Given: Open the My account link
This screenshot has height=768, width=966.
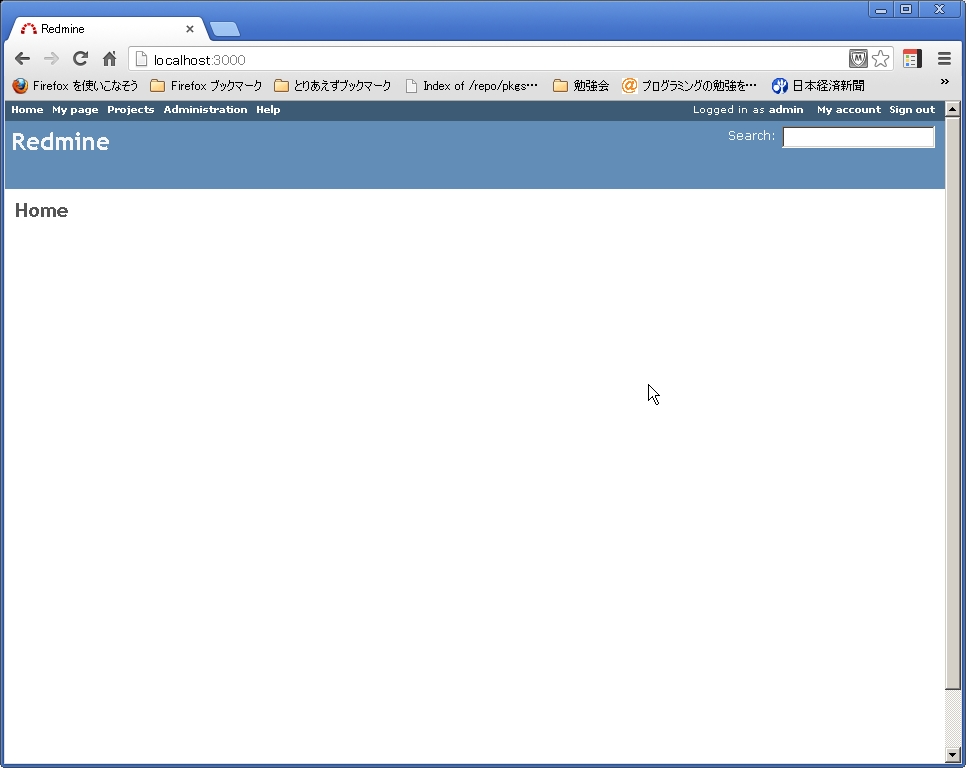Looking at the screenshot, I should click(x=848, y=110).
